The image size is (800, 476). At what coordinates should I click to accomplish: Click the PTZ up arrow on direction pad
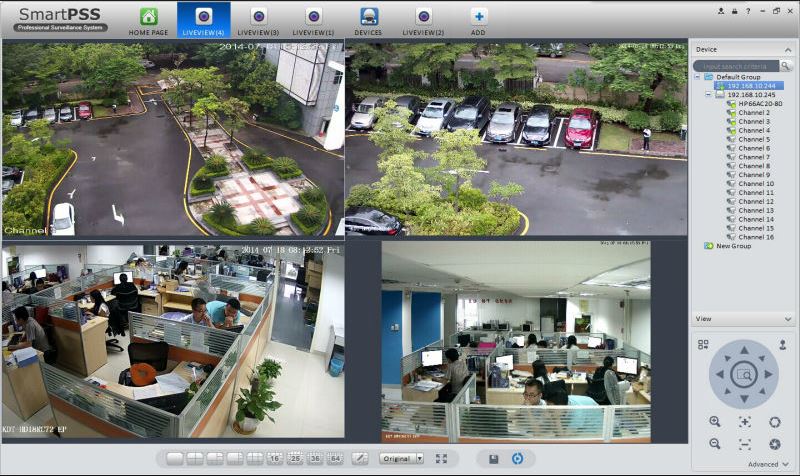(x=744, y=350)
